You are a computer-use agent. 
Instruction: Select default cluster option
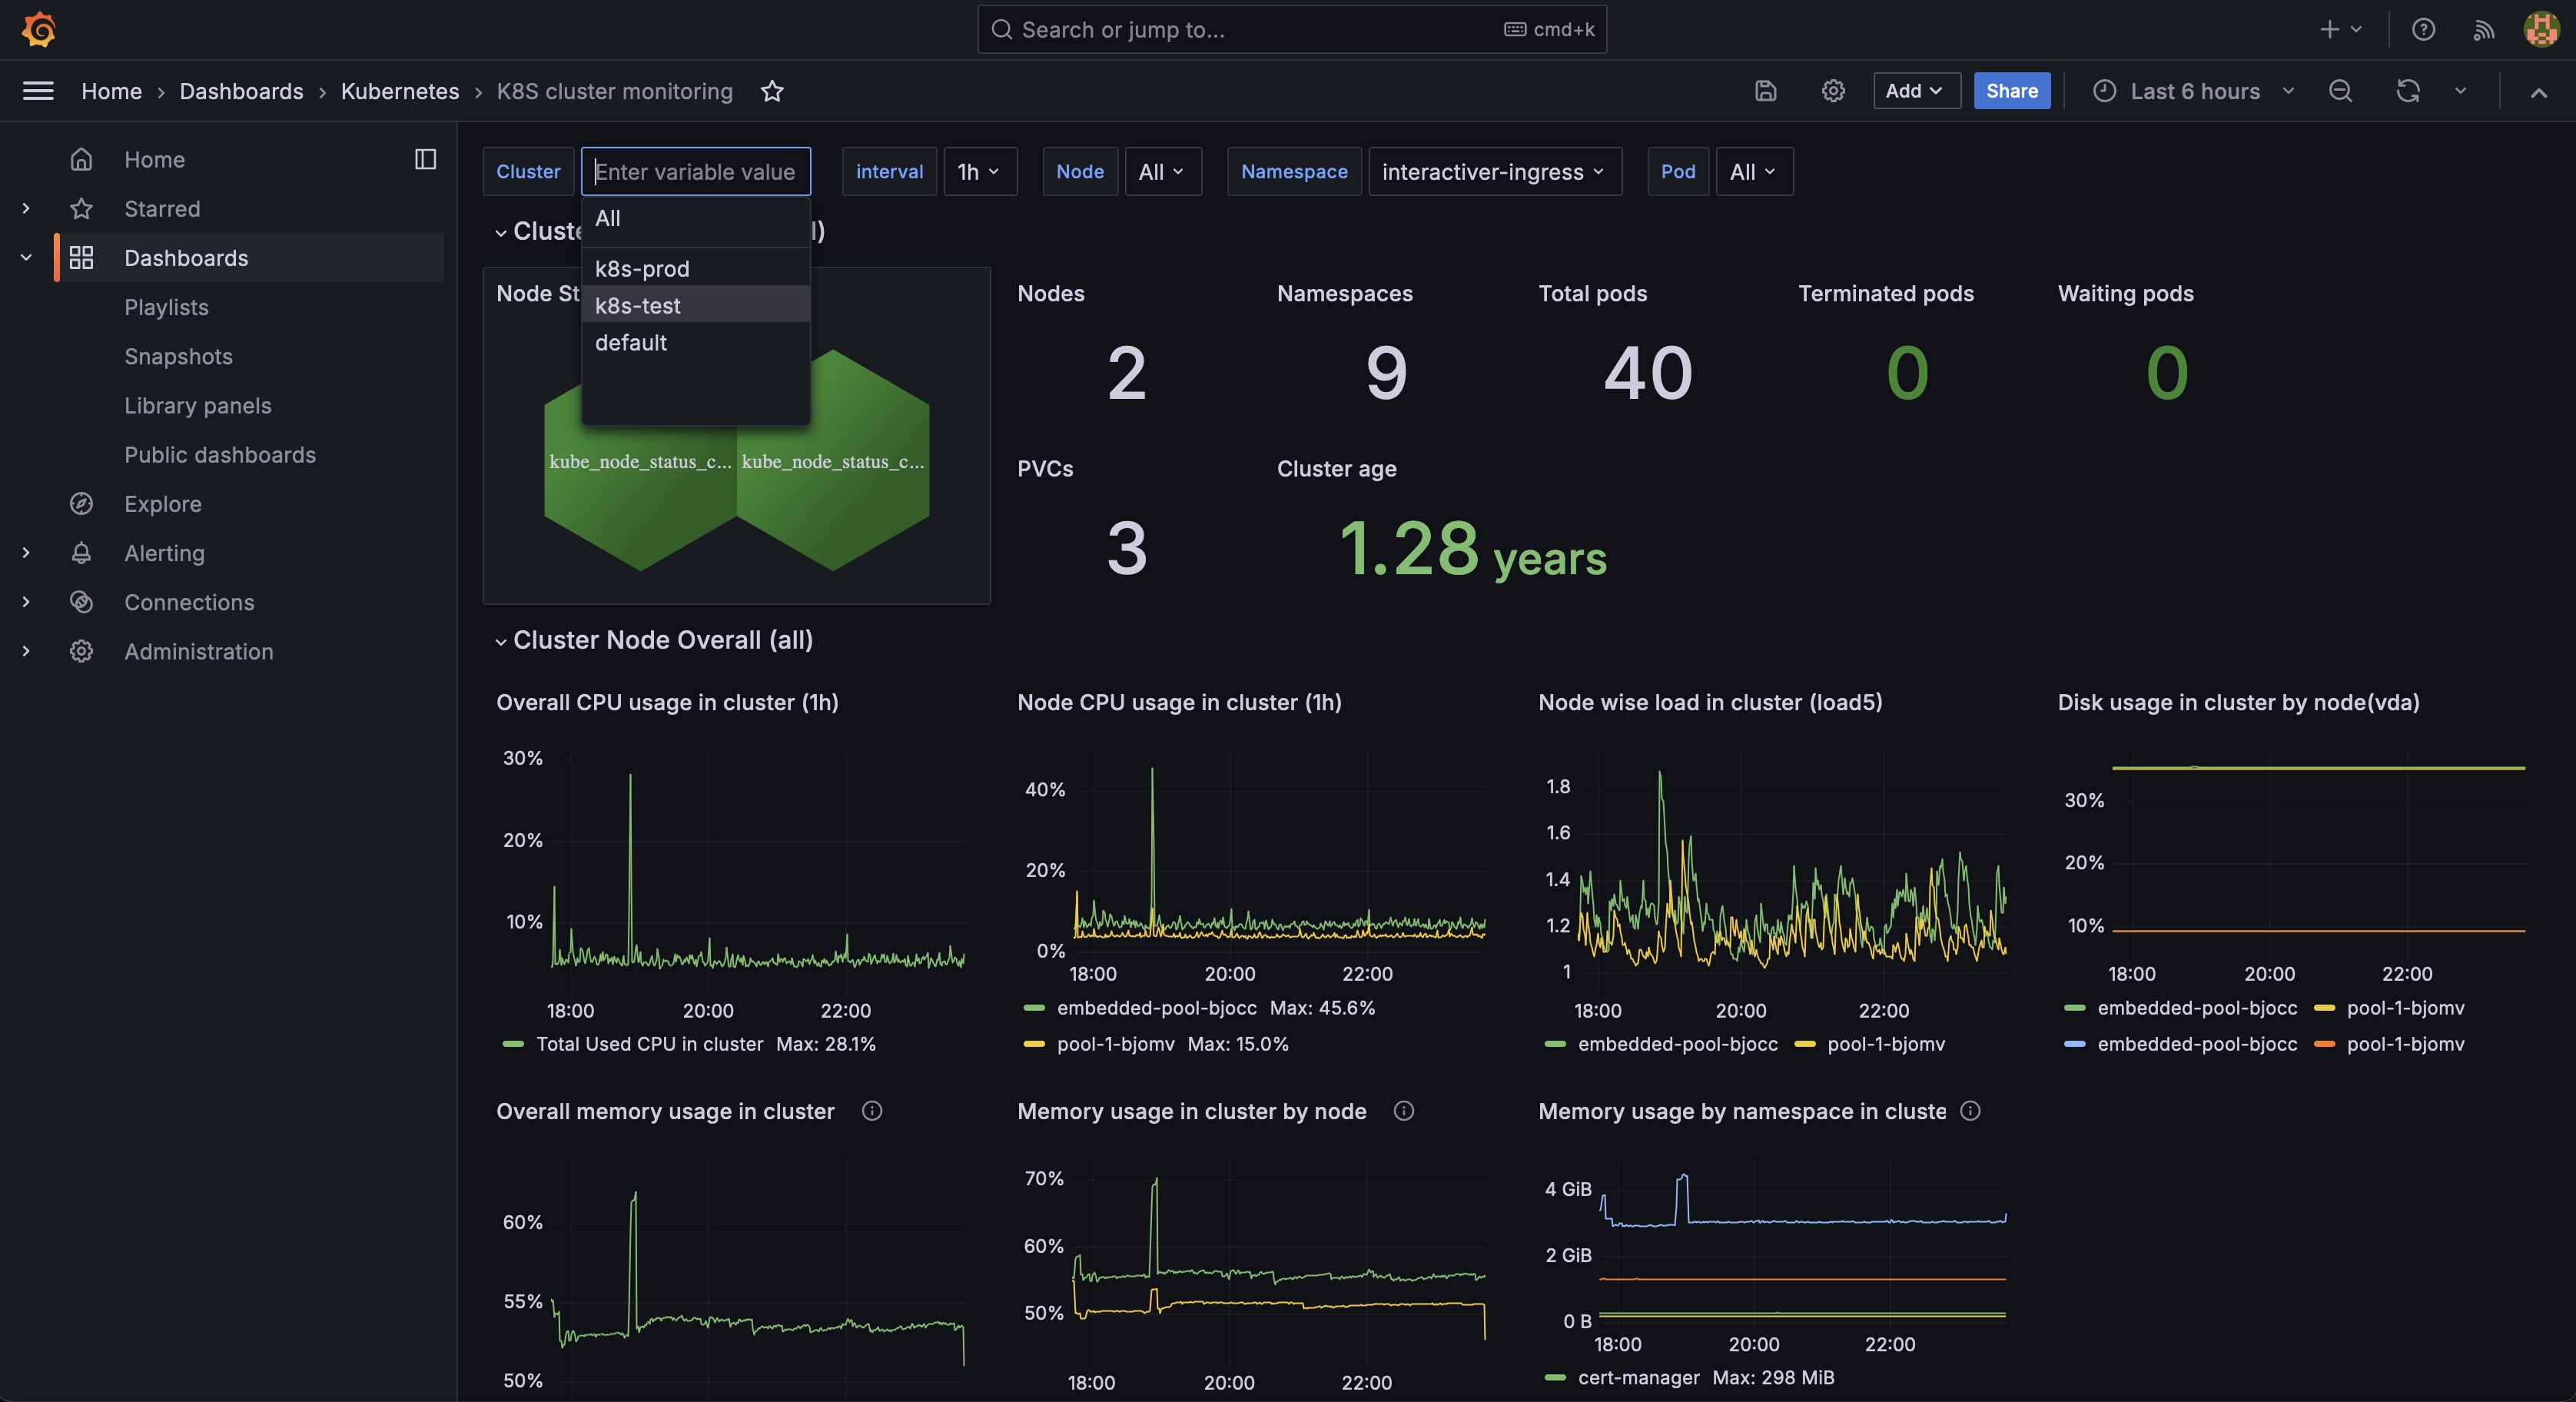(x=696, y=342)
